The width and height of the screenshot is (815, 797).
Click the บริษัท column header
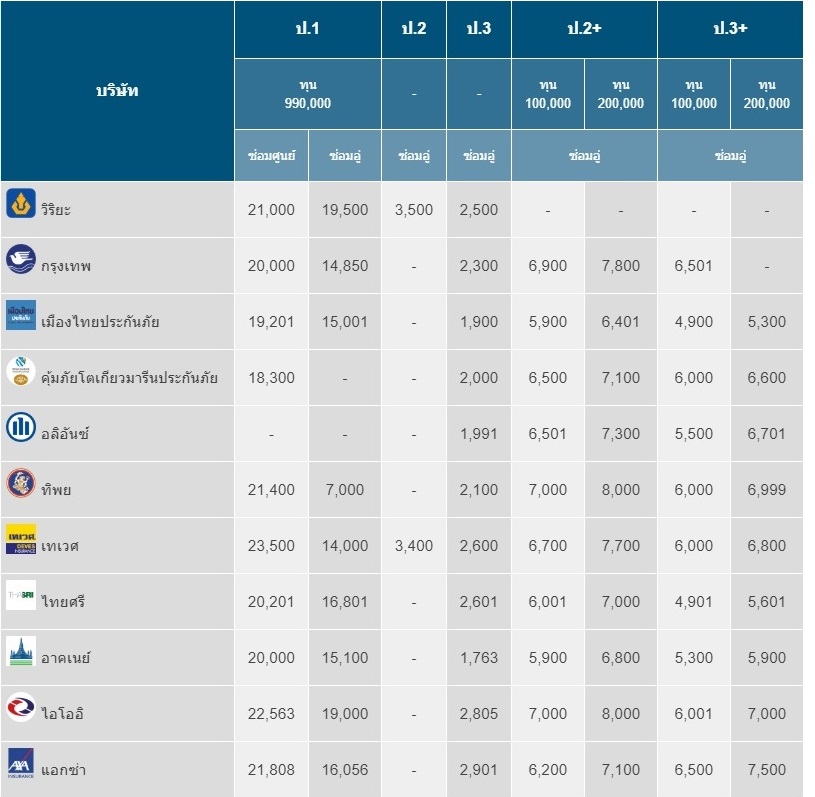[117, 91]
